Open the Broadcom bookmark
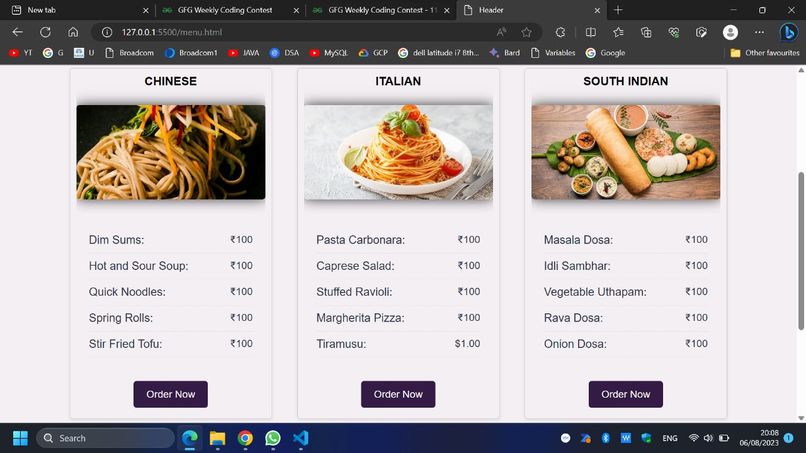The image size is (806, 453). point(130,52)
